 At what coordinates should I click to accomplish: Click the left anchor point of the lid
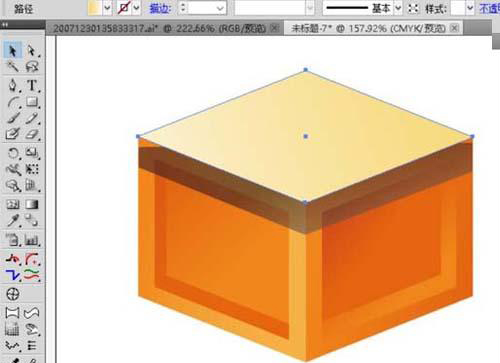coord(138,136)
